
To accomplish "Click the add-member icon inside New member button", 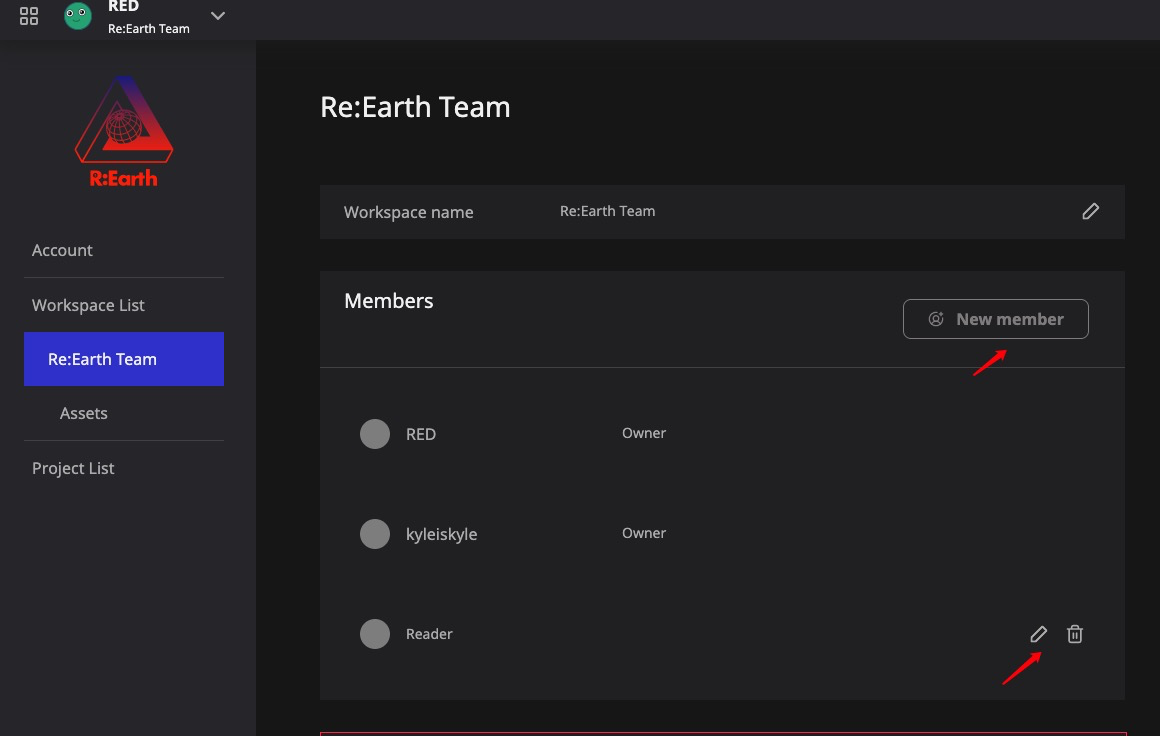I will click(x=935, y=318).
